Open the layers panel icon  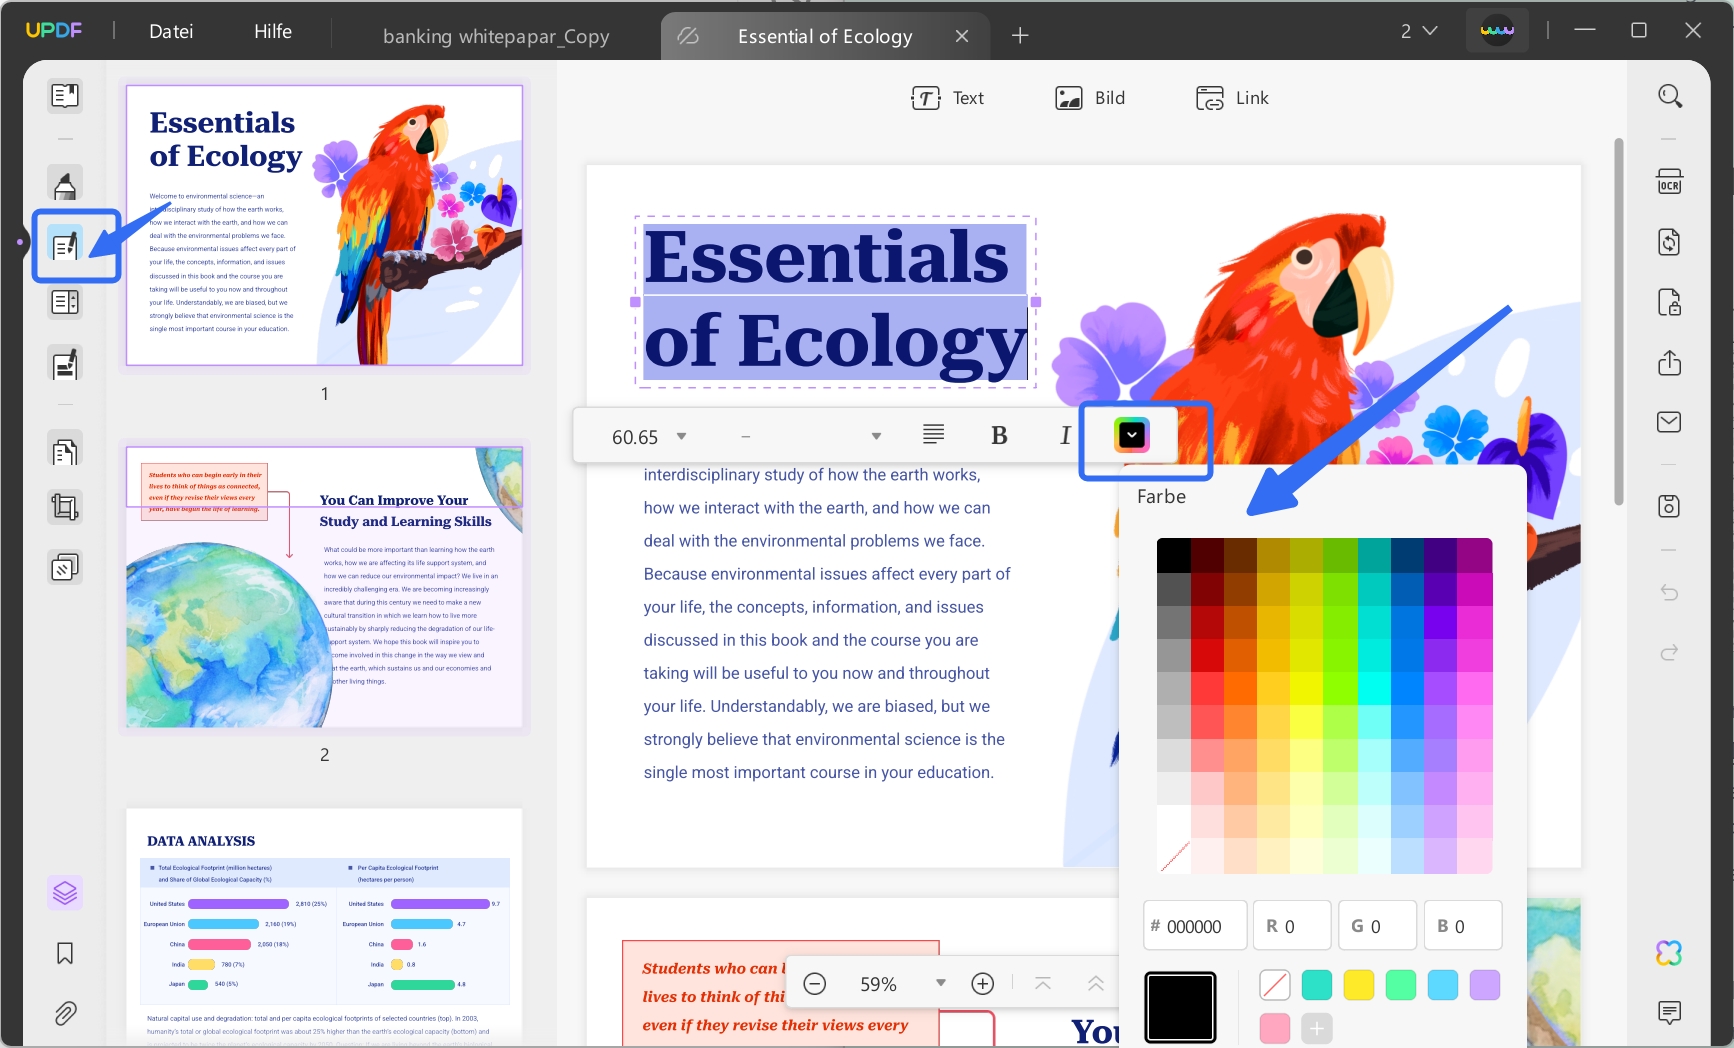pos(65,892)
